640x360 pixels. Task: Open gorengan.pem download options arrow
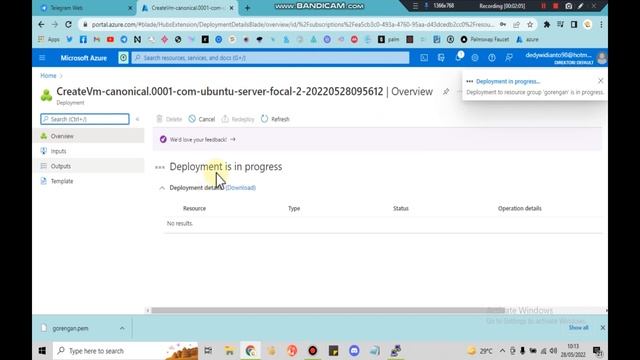122,328
